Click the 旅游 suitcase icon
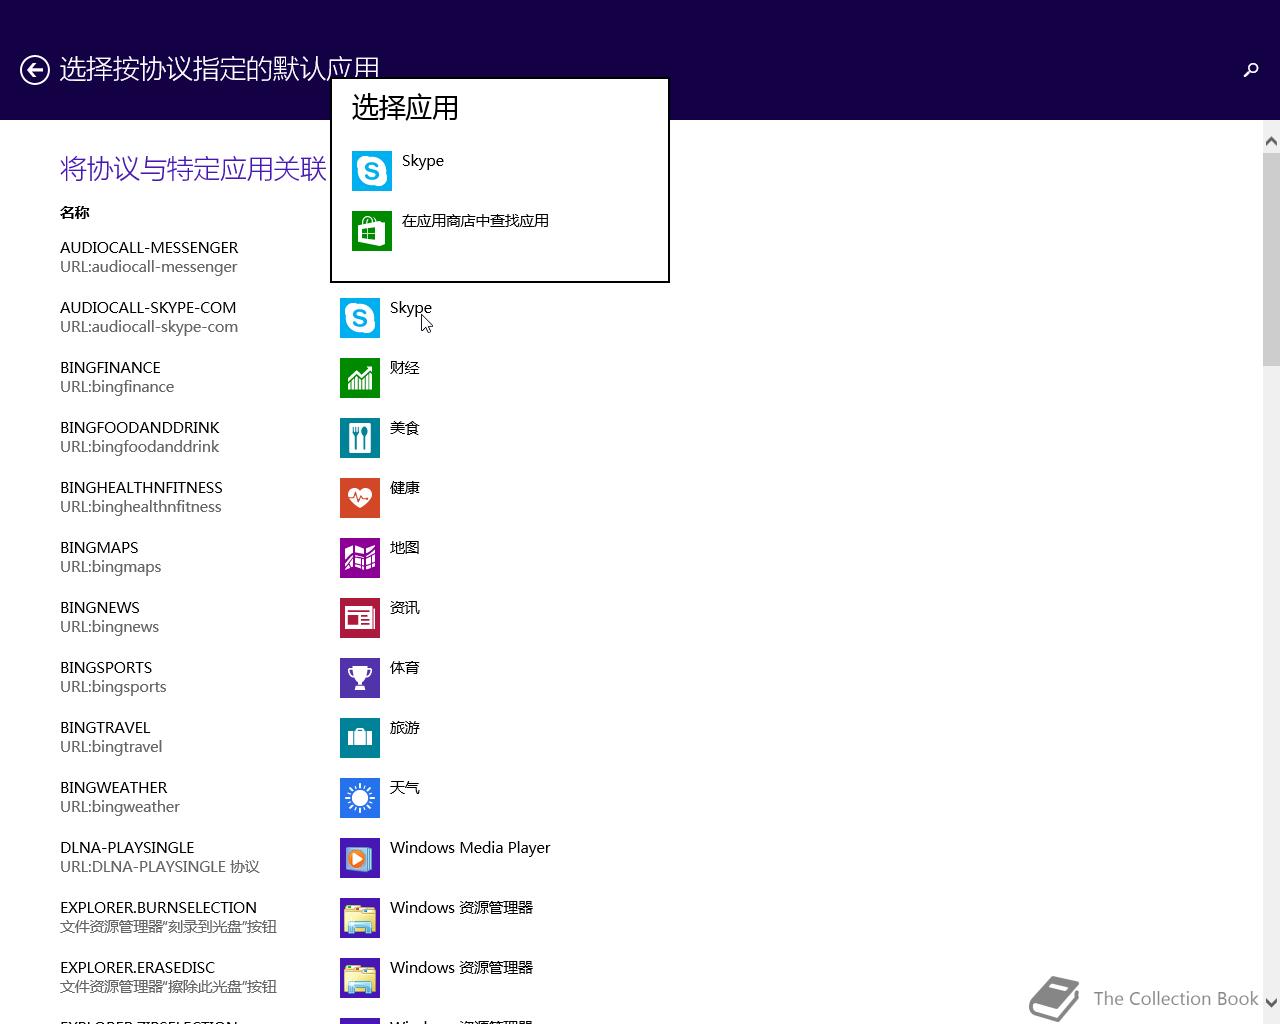This screenshot has width=1280, height=1024. click(360, 738)
